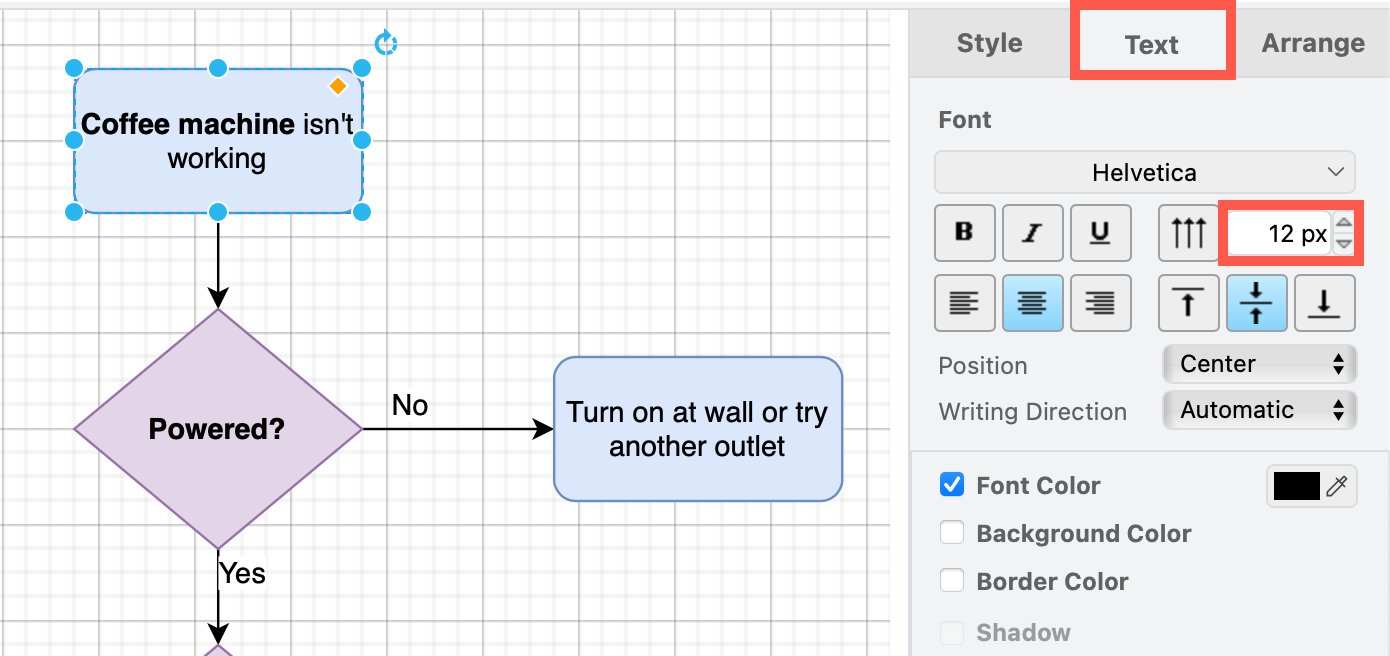
Task: Open the Helvetica font dropdown
Action: coord(1144,172)
